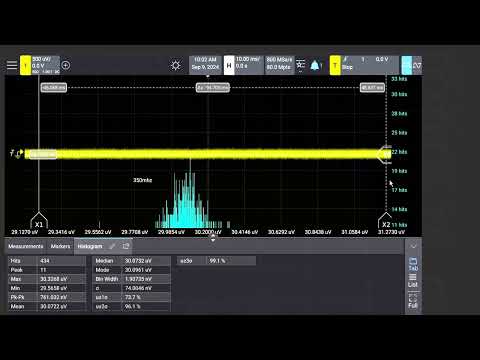The height and width of the screenshot is (360, 480).
Task: Click the cyan run control button
Action: [x=406, y=65]
